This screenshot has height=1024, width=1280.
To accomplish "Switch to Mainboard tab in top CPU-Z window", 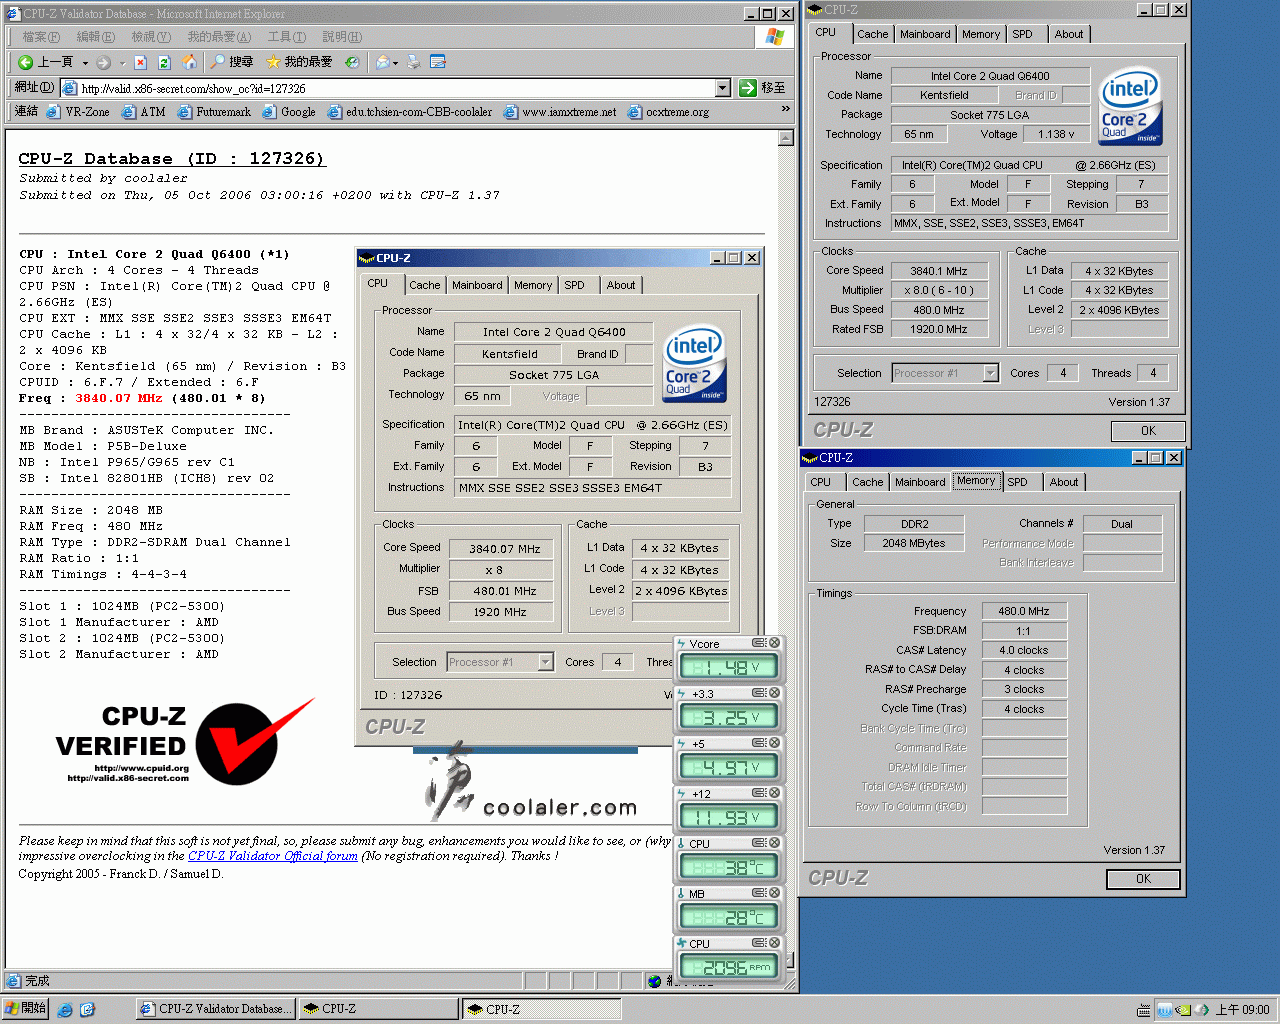I will (925, 34).
